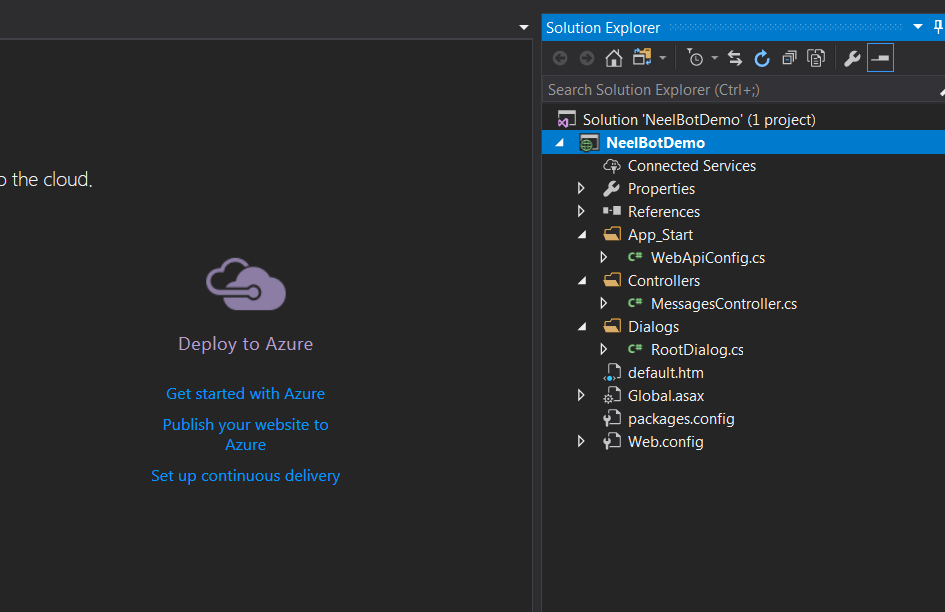The image size is (945, 612).
Task: Click the Home icon in Solution Explorer
Action: pos(614,58)
